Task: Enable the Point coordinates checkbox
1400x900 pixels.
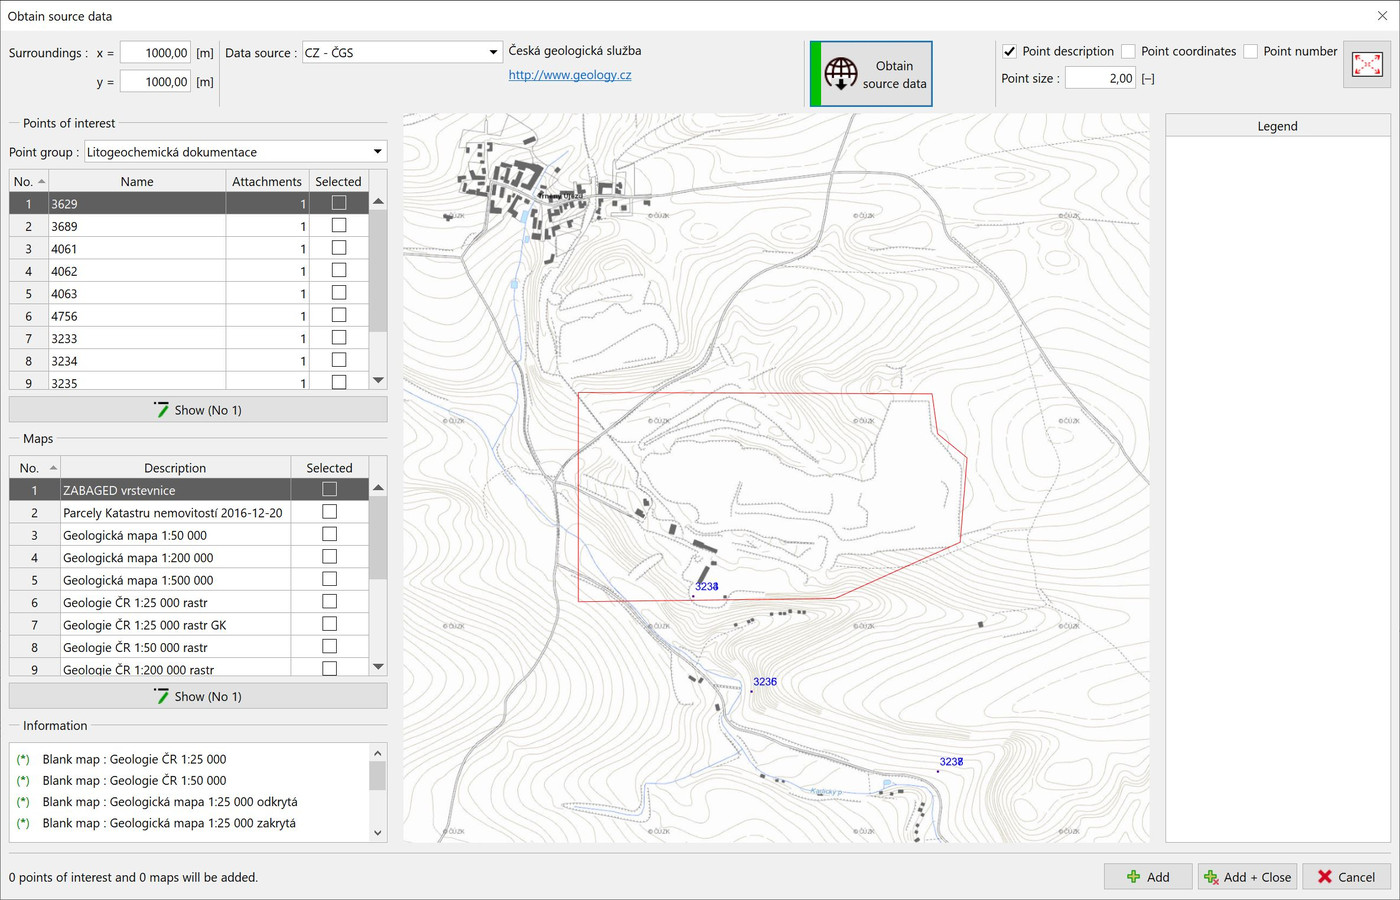Action: point(1128,52)
